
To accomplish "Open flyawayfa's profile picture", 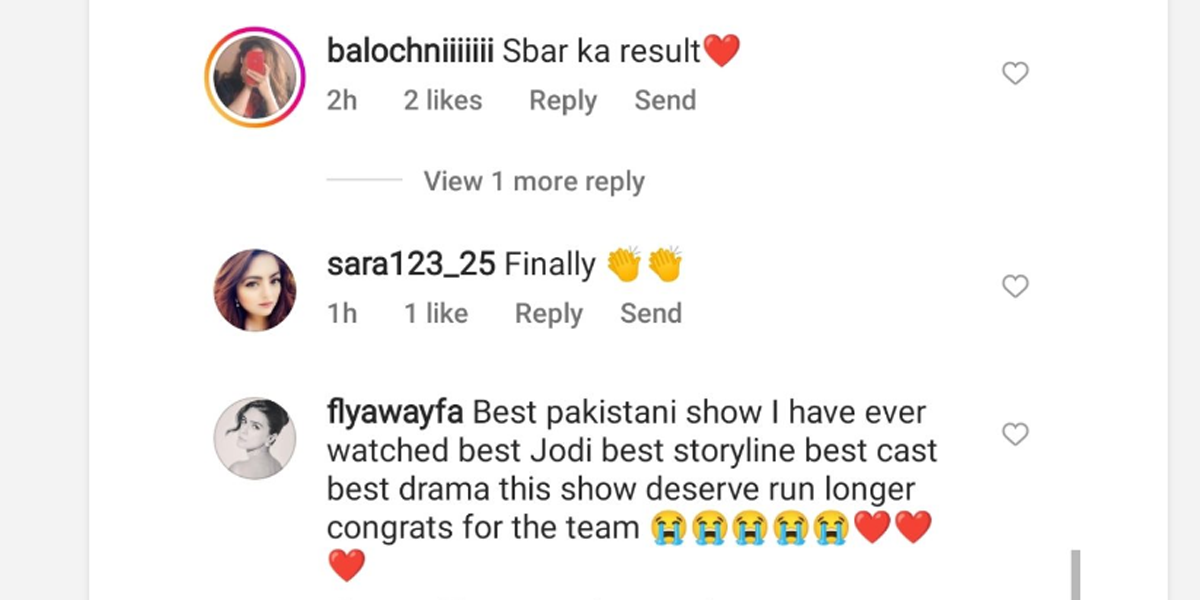I will 254,439.
